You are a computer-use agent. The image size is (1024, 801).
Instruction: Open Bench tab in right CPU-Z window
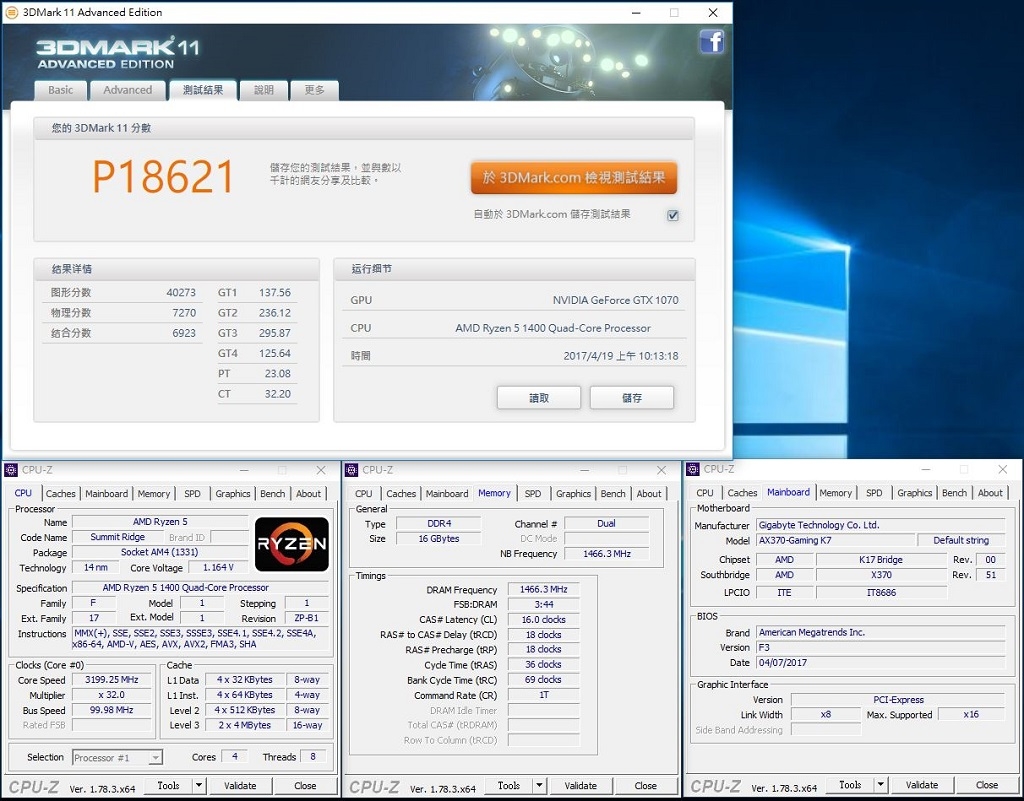pyautogui.click(x=954, y=493)
